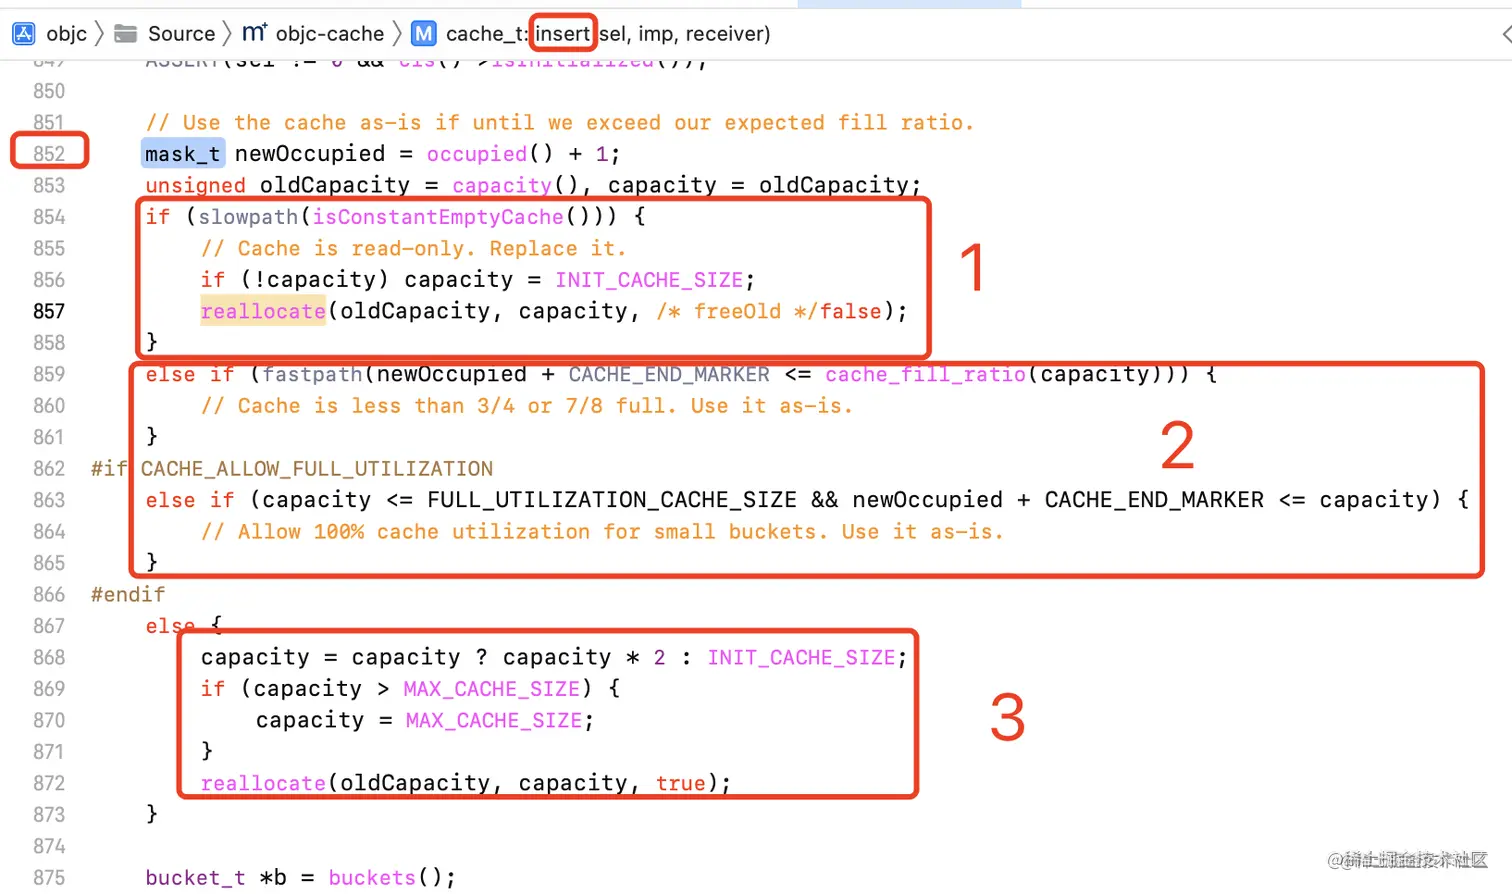
Task: Click line number 857 in the gutter
Action: coord(49,312)
